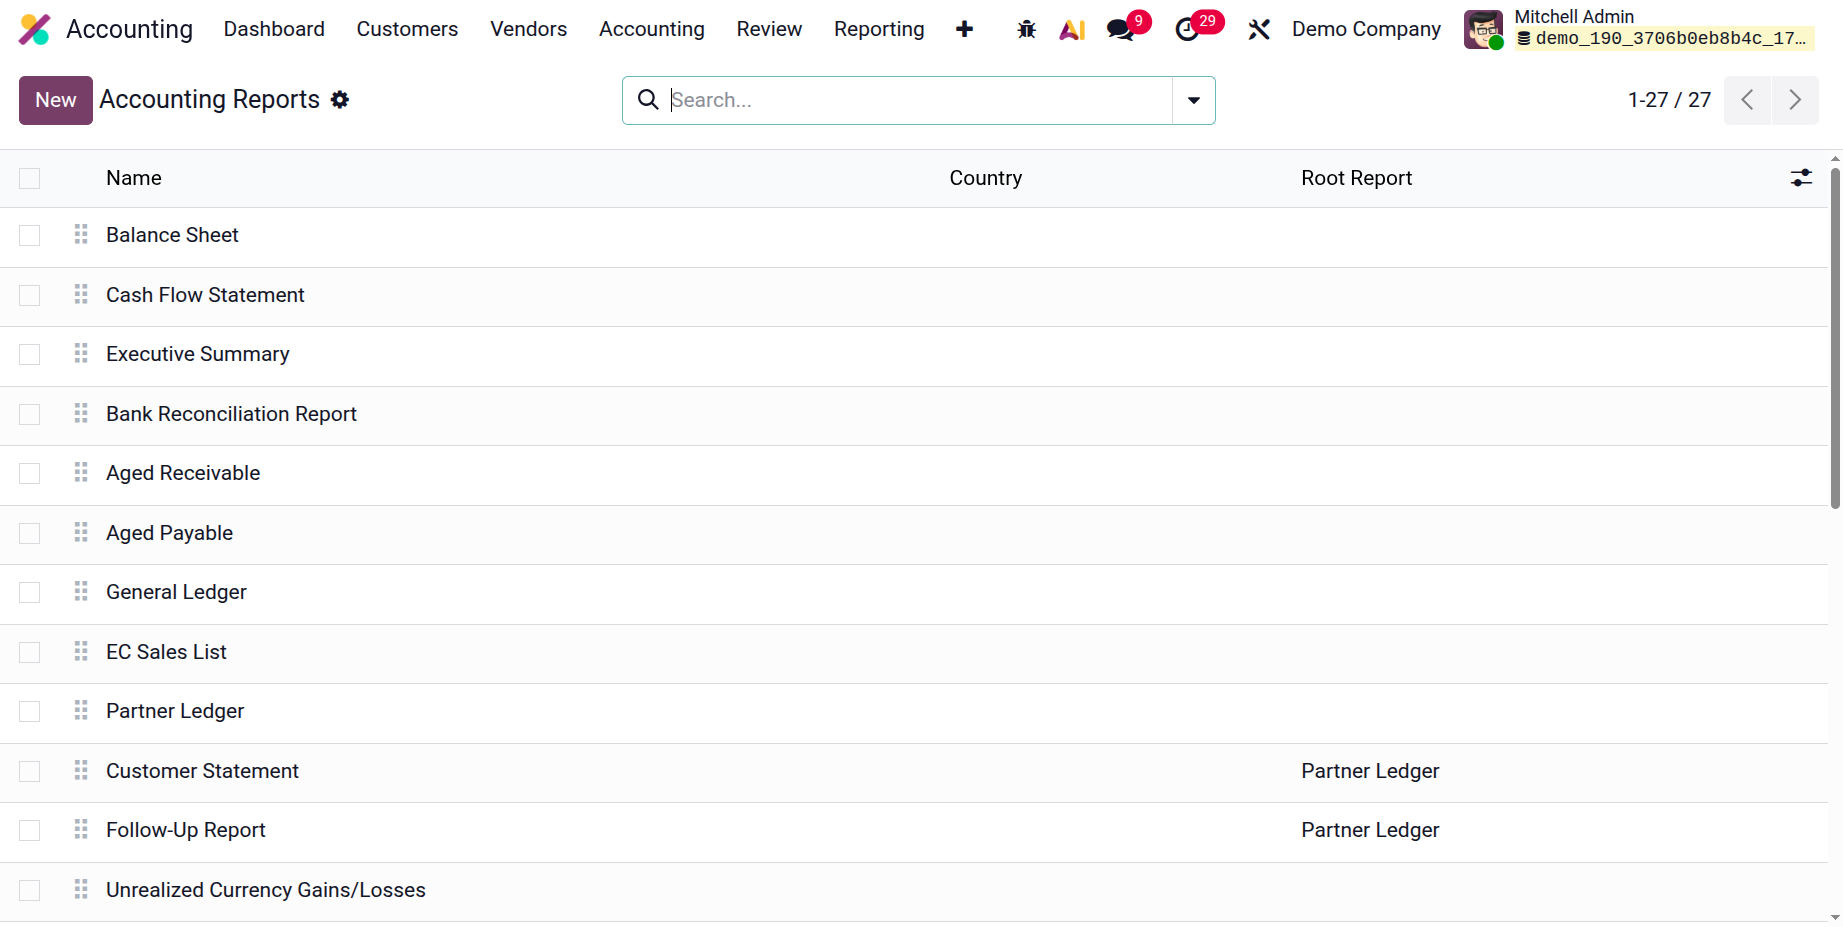The height and width of the screenshot is (927, 1843).
Task: Select all rows with header checkbox
Action: pos(30,178)
